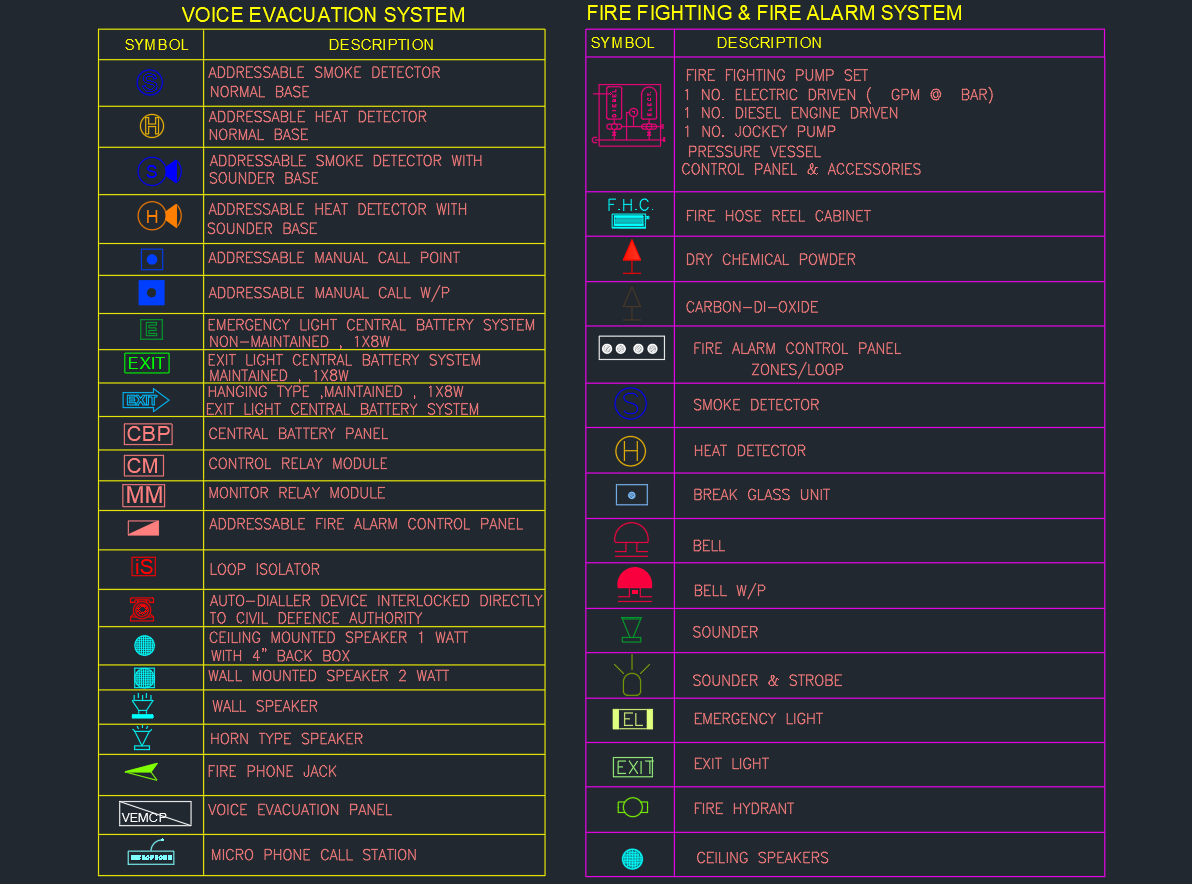1192x884 pixels.
Task: Select the green fire phone jack arrow
Action: [x=142, y=771]
